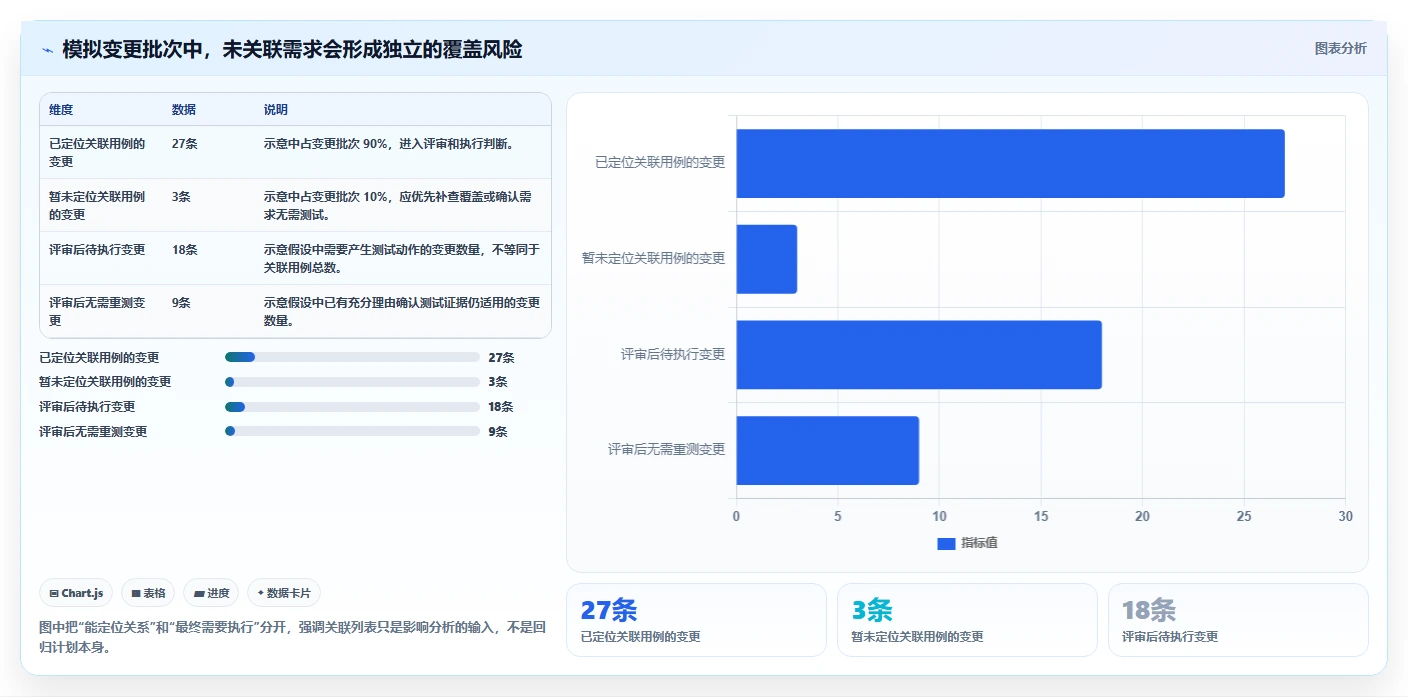Click description starting 示意中占变更批次 90%
Image resolution: width=1408 pixels, height=697 pixels.
pyautogui.click(x=389, y=143)
